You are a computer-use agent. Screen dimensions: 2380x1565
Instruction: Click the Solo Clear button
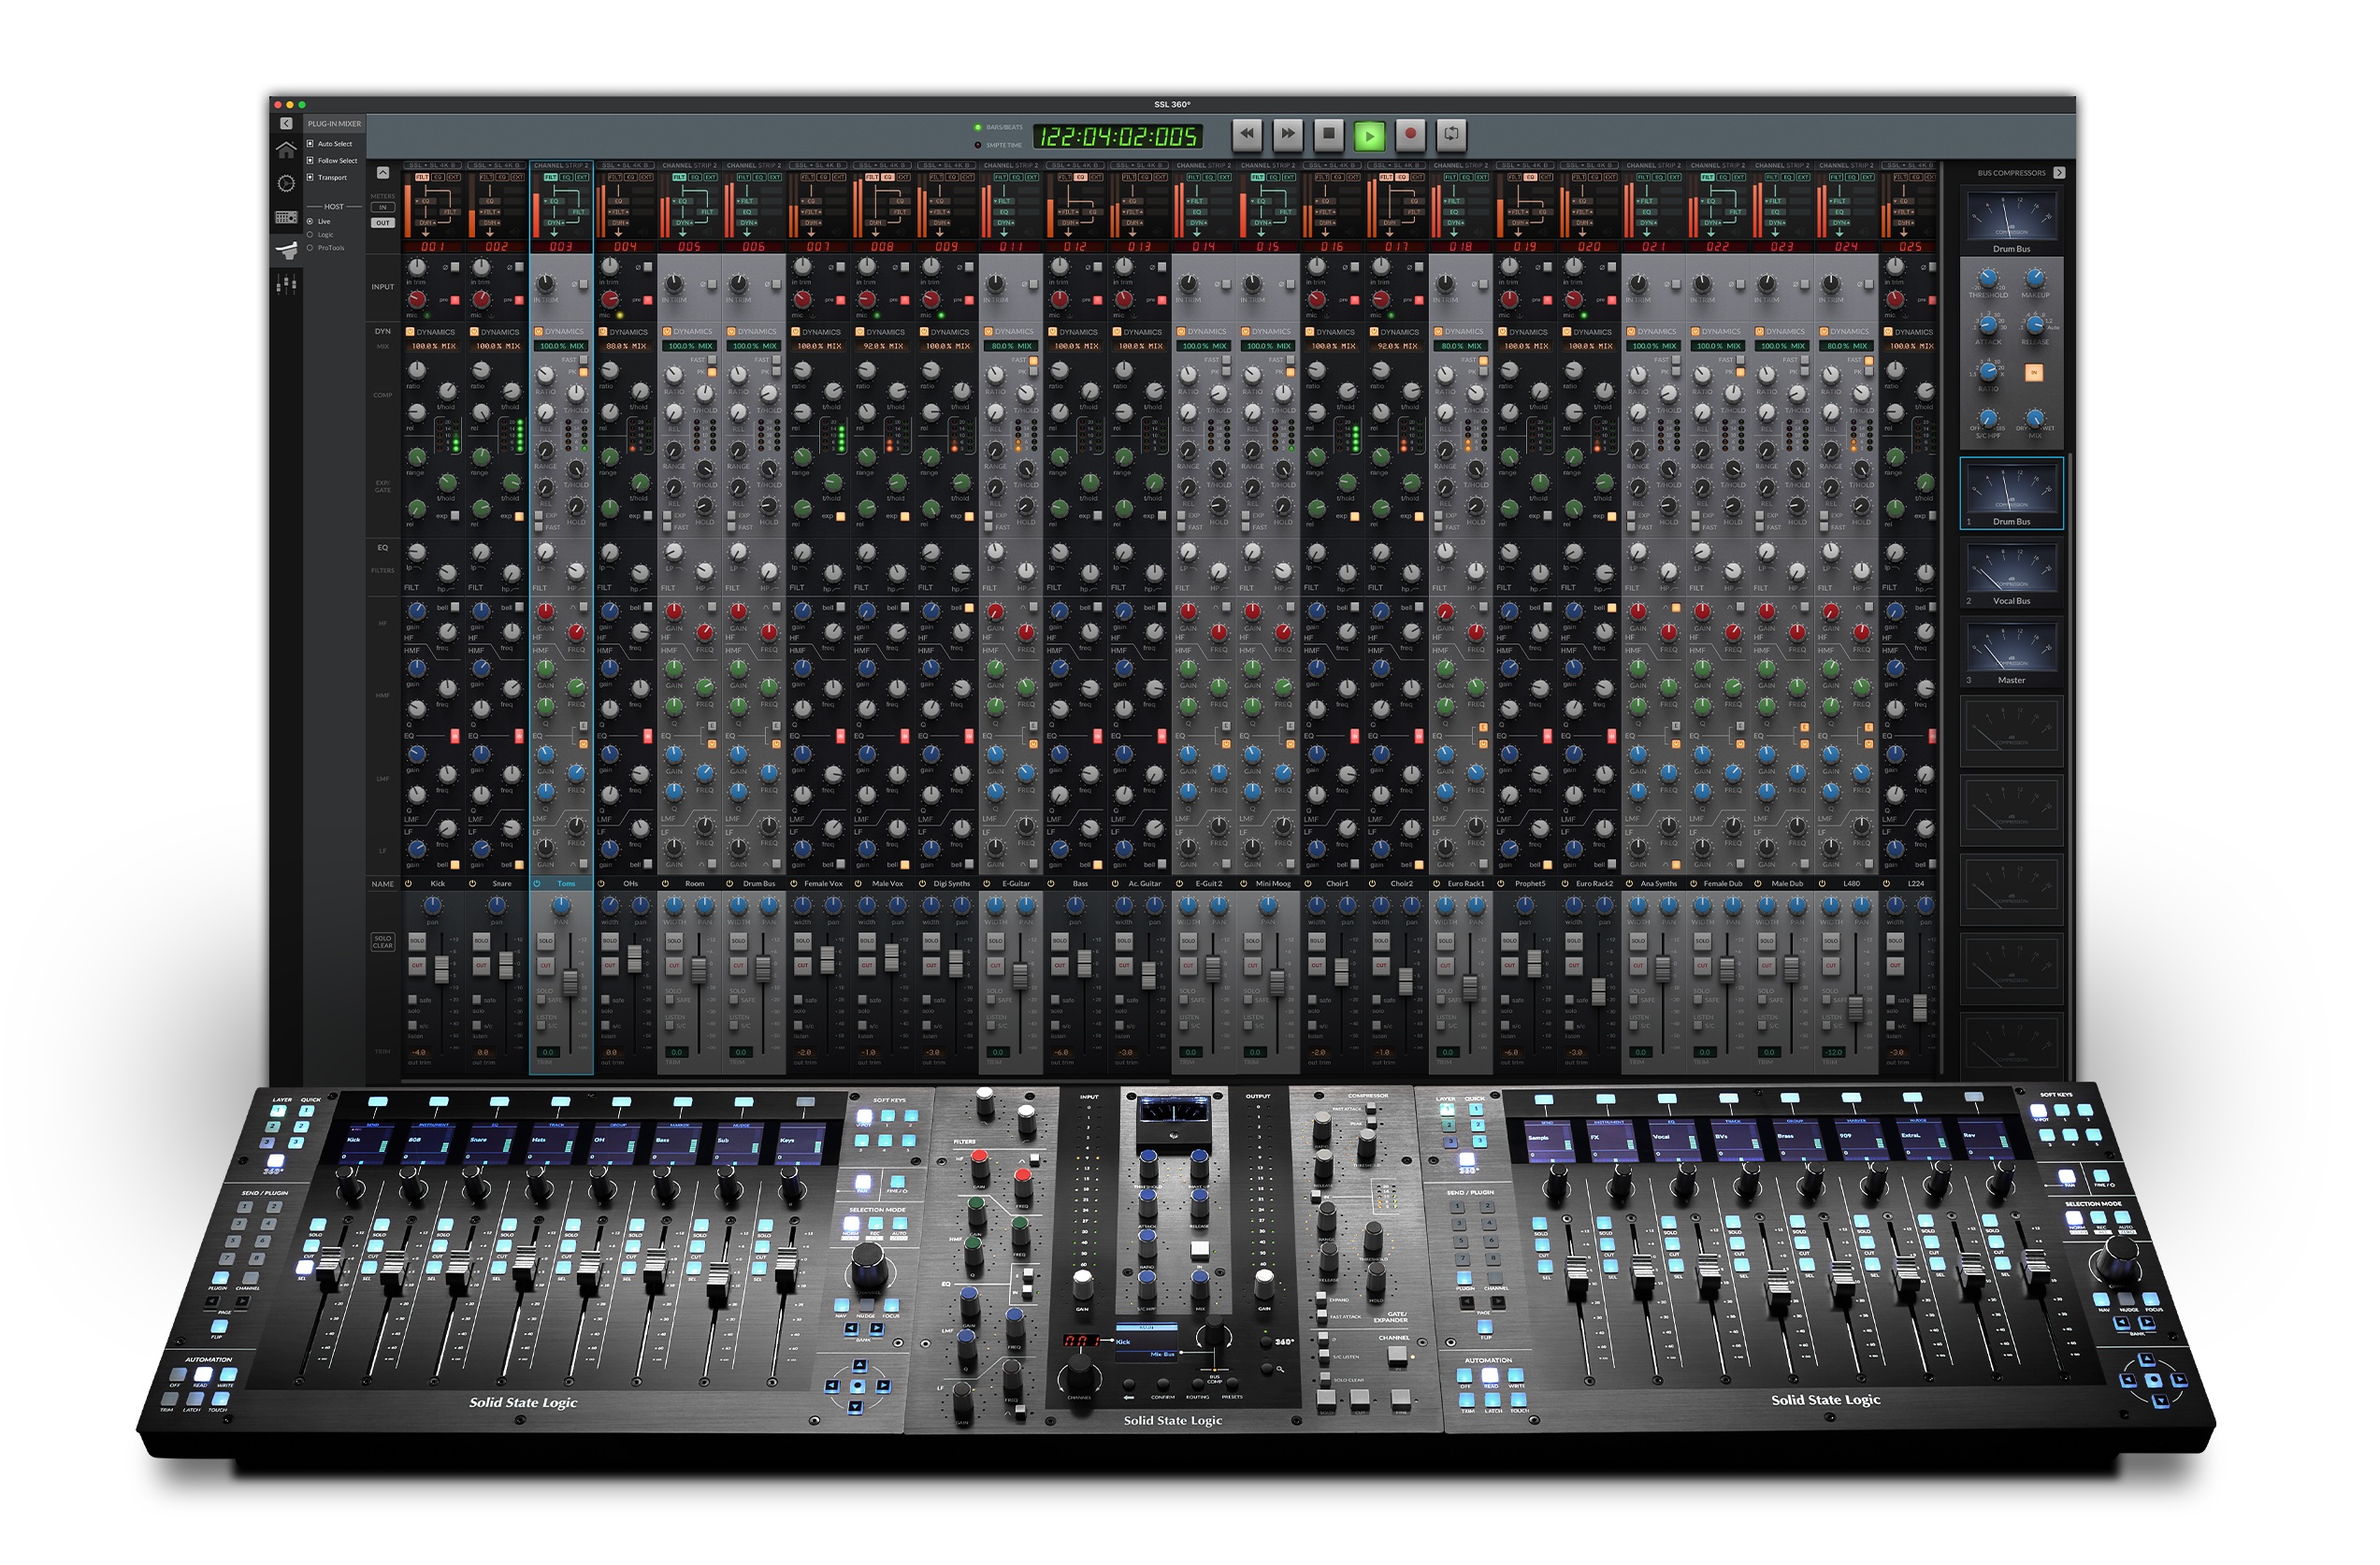click(x=383, y=942)
